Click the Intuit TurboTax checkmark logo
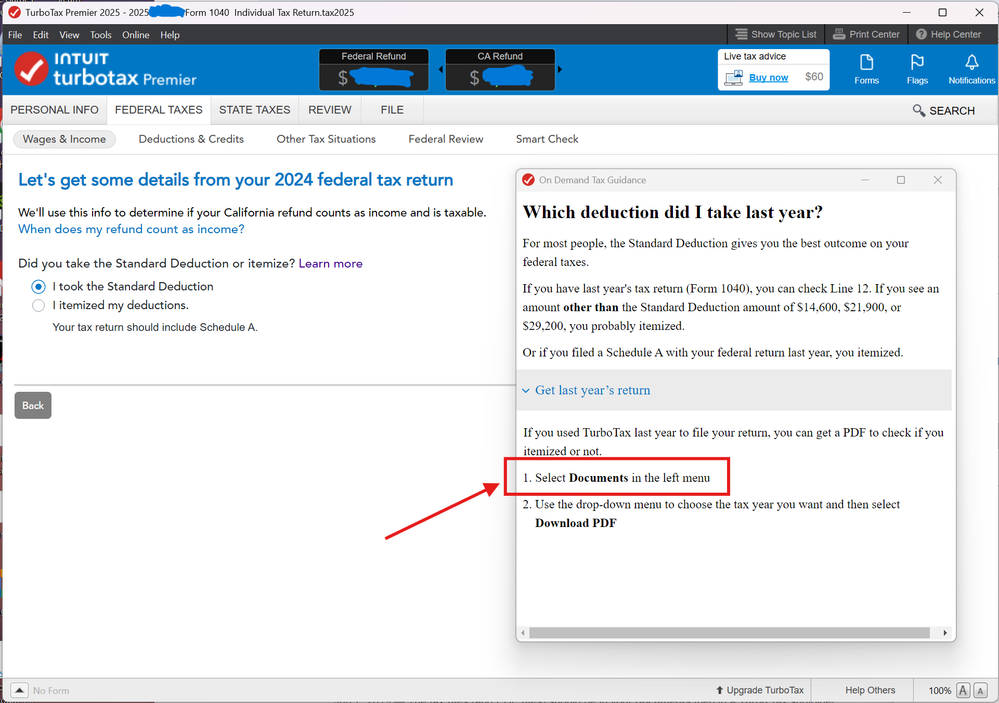999x703 pixels. [x=31, y=69]
